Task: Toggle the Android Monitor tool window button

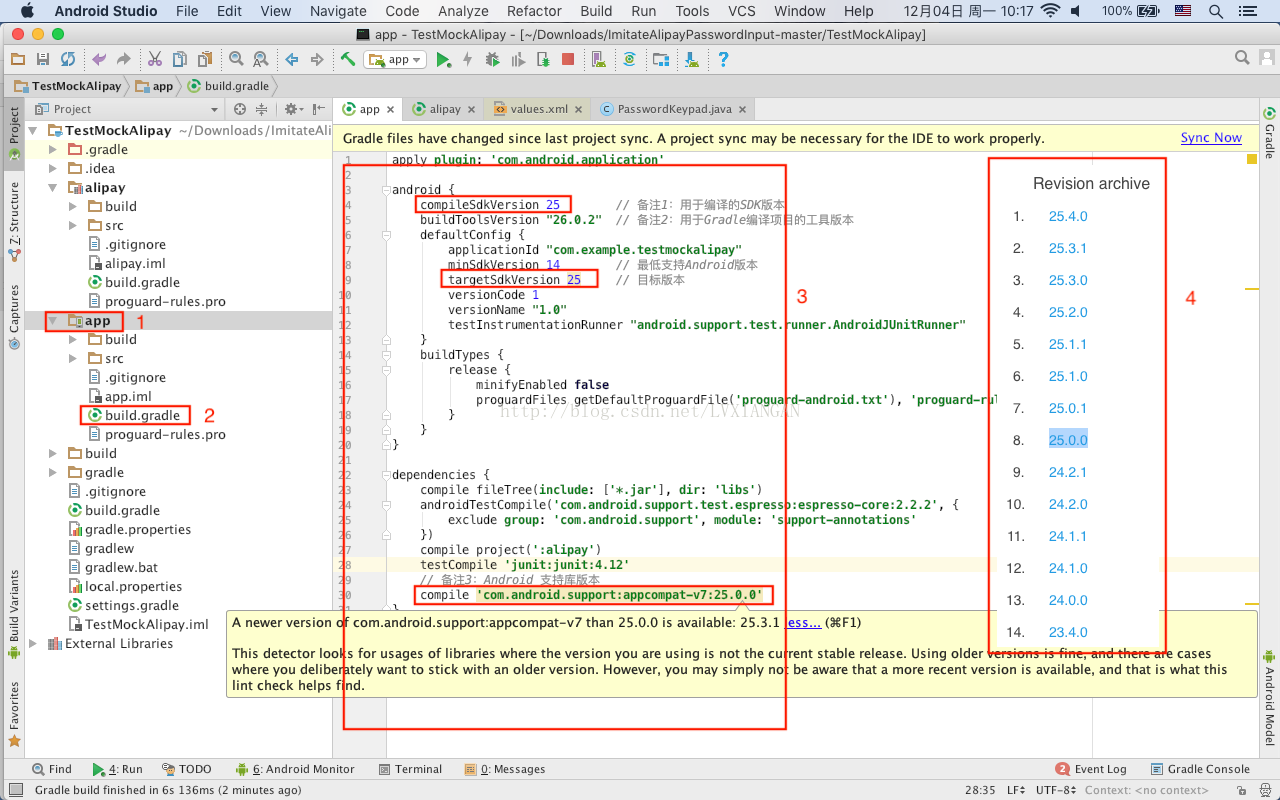Action: tap(295, 769)
